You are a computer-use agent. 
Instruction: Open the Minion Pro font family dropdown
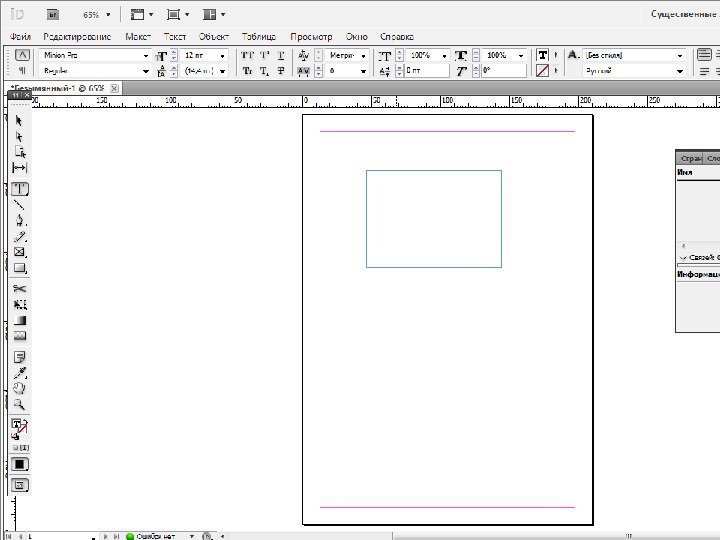point(146,56)
